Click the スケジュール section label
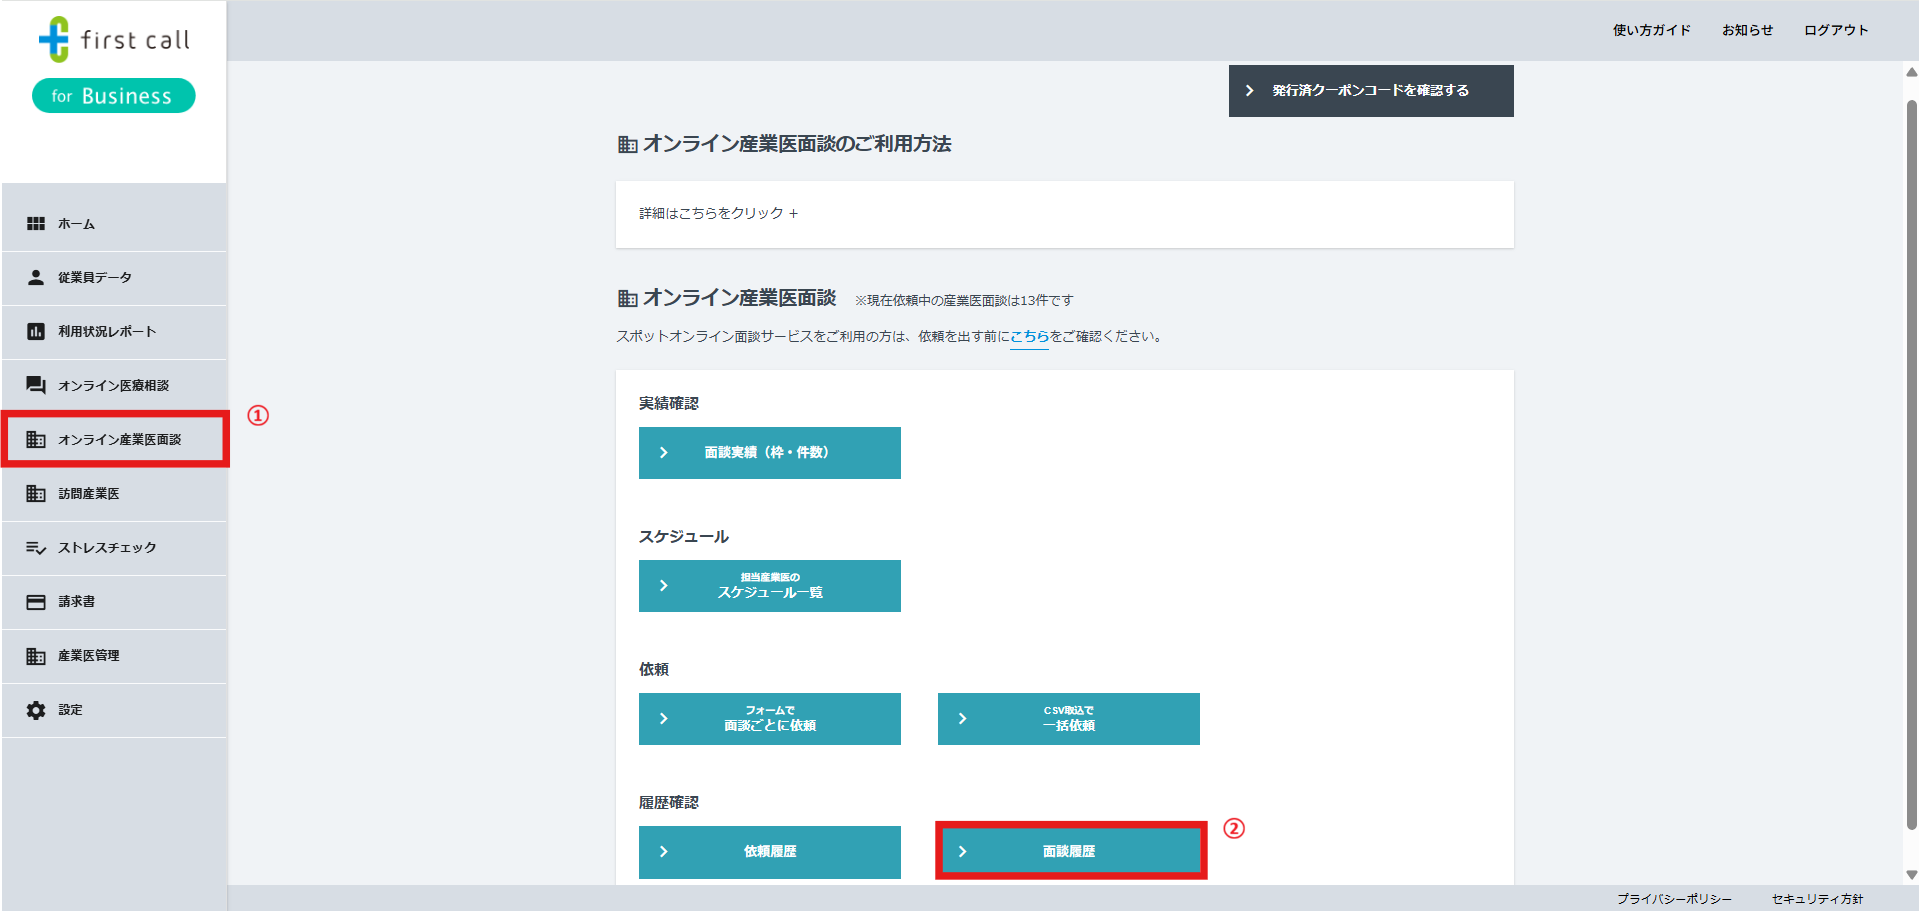 [684, 537]
